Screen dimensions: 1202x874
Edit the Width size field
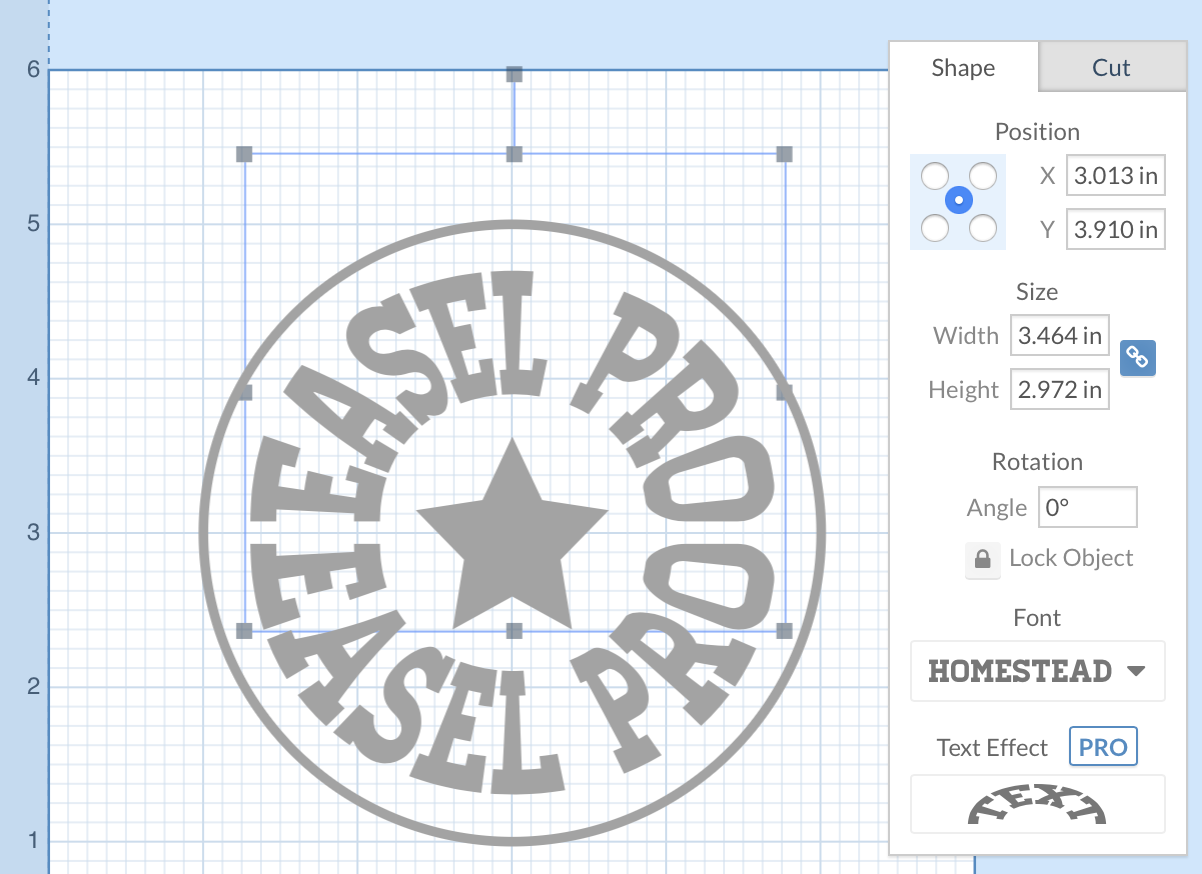(x=1060, y=336)
